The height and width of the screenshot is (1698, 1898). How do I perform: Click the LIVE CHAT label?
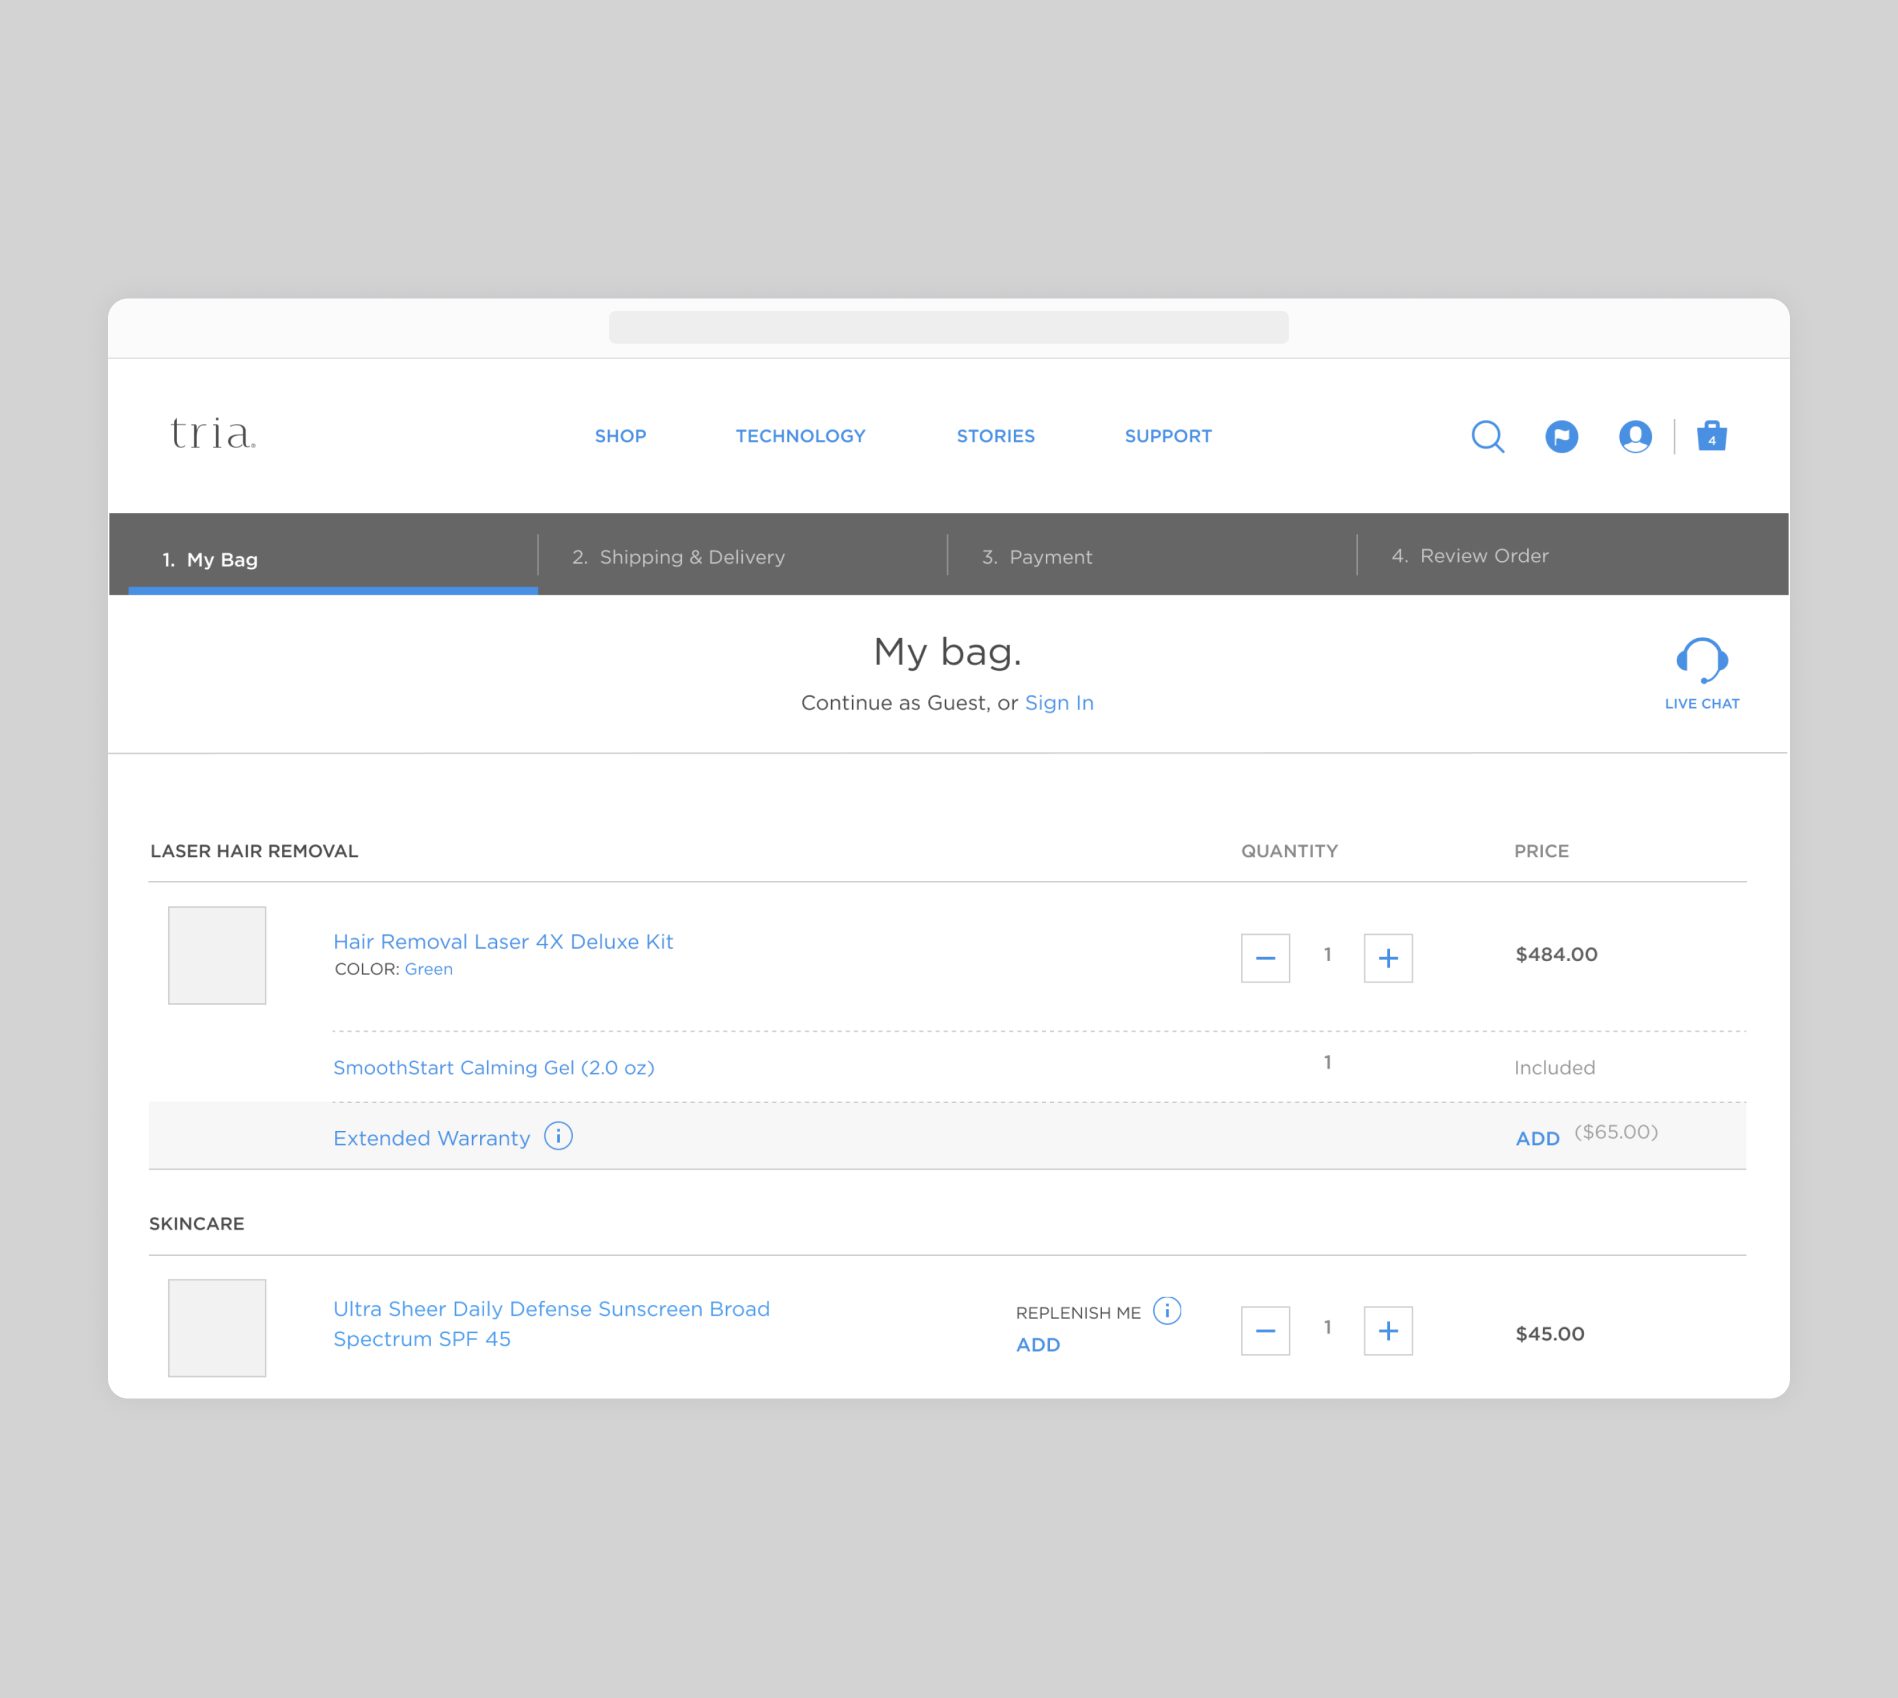[1702, 704]
